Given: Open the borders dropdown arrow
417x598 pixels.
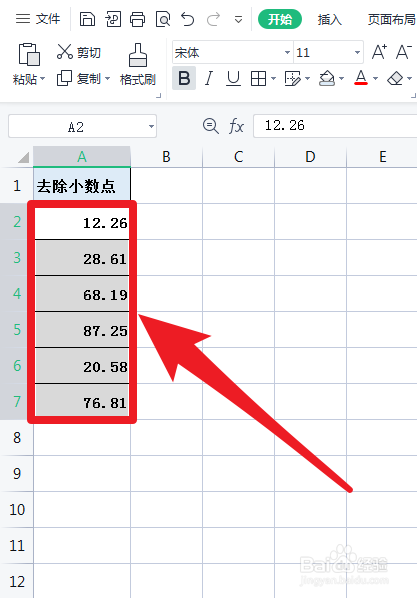Looking at the screenshot, I should coord(273,79).
